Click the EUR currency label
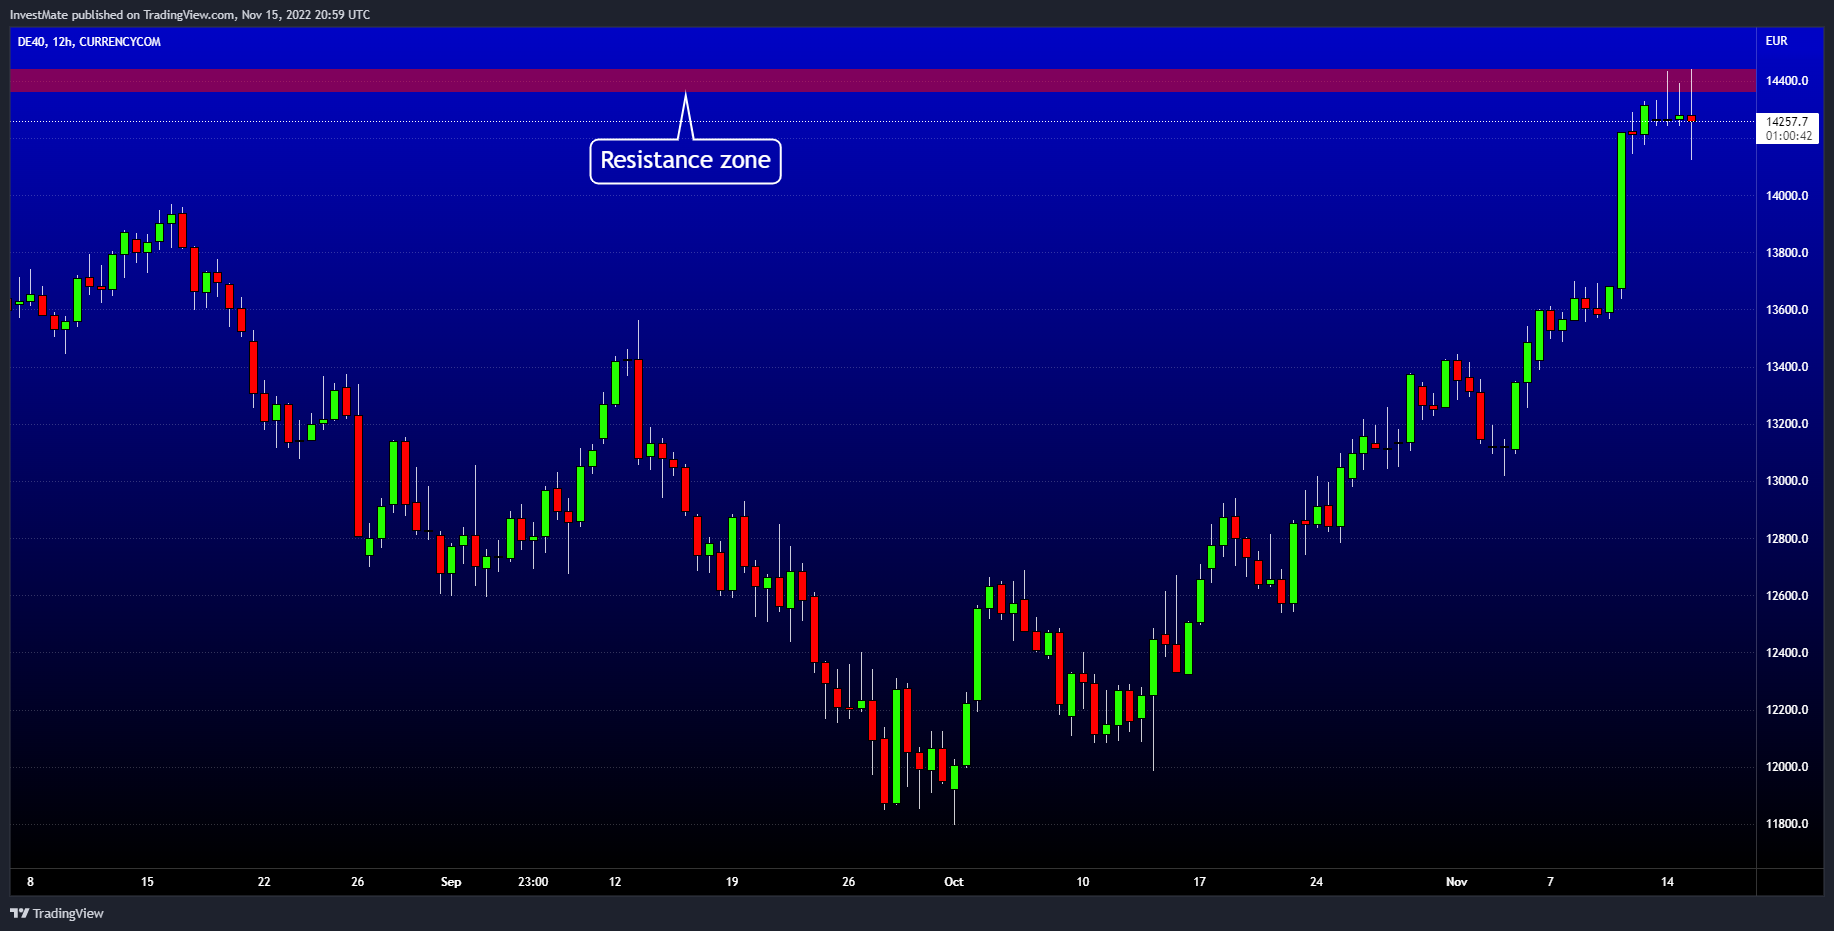 [x=1776, y=41]
